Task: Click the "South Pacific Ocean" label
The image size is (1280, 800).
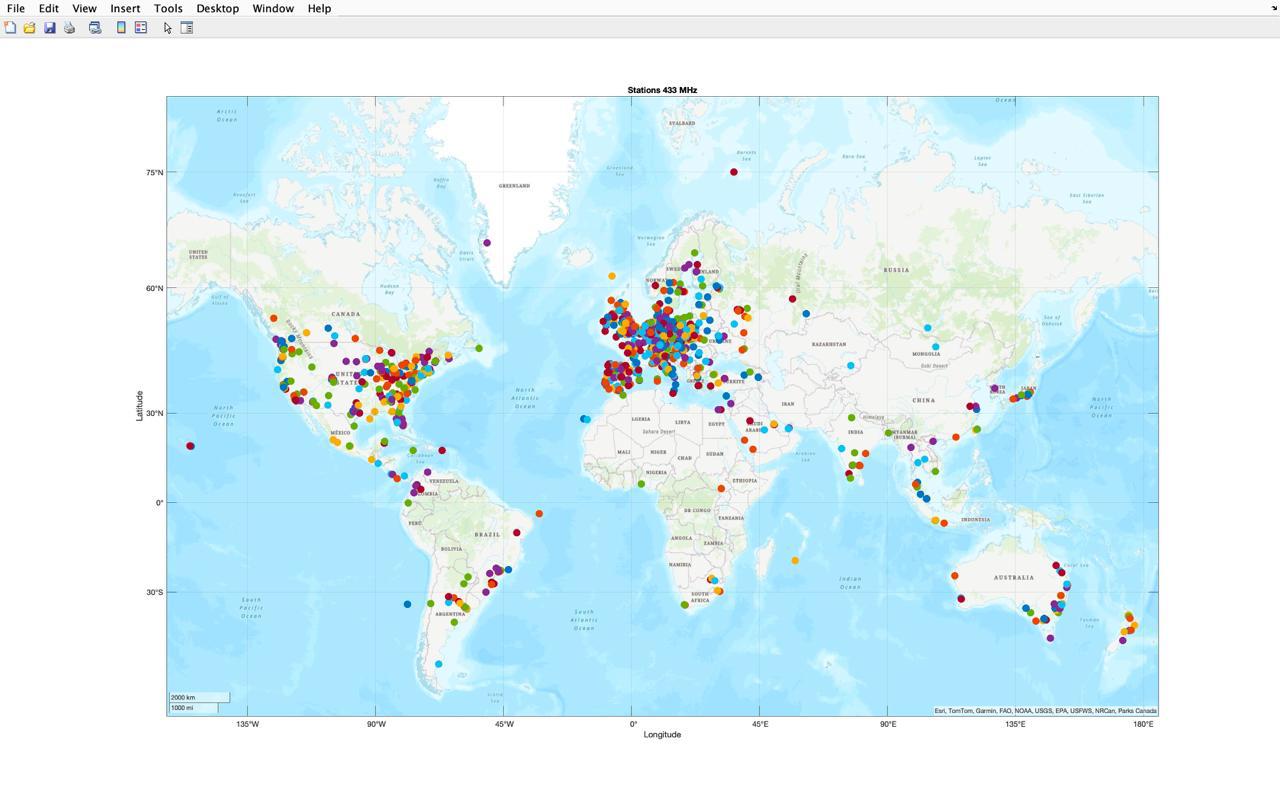Action: click(251, 607)
